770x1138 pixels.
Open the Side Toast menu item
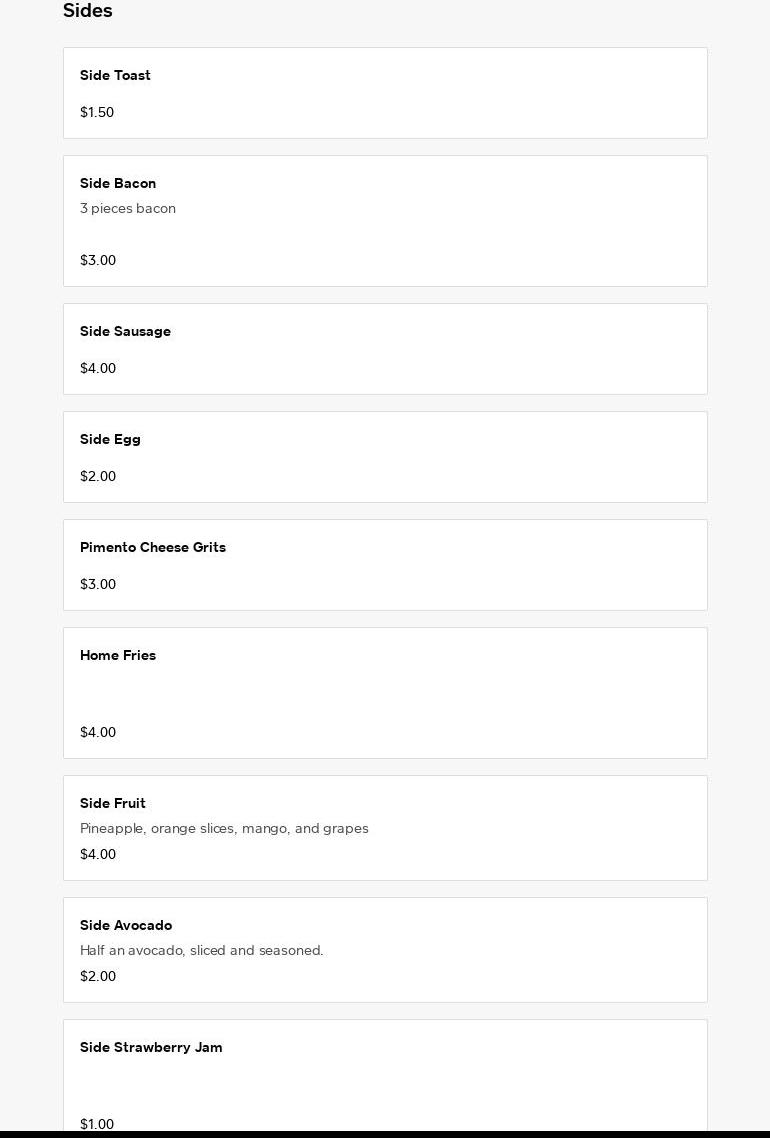coord(385,92)
